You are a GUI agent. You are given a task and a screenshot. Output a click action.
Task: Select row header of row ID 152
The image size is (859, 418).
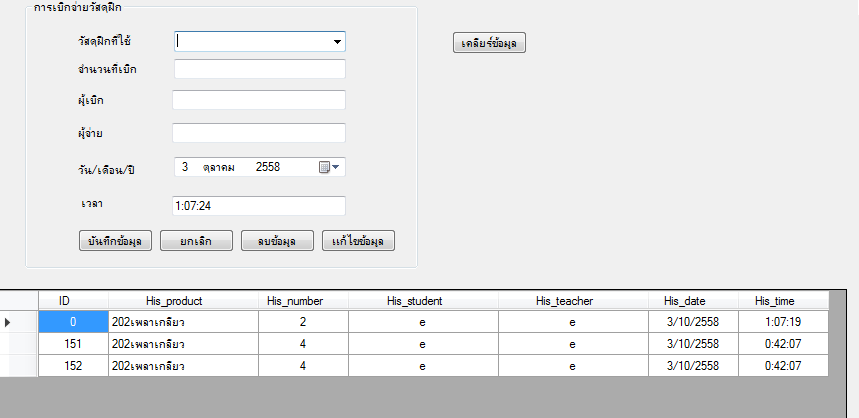[x=19, y=365]
